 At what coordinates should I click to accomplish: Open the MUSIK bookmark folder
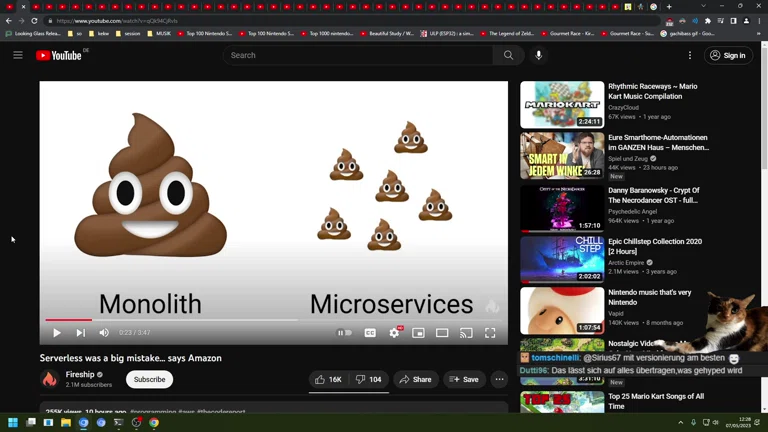[160, 33]
